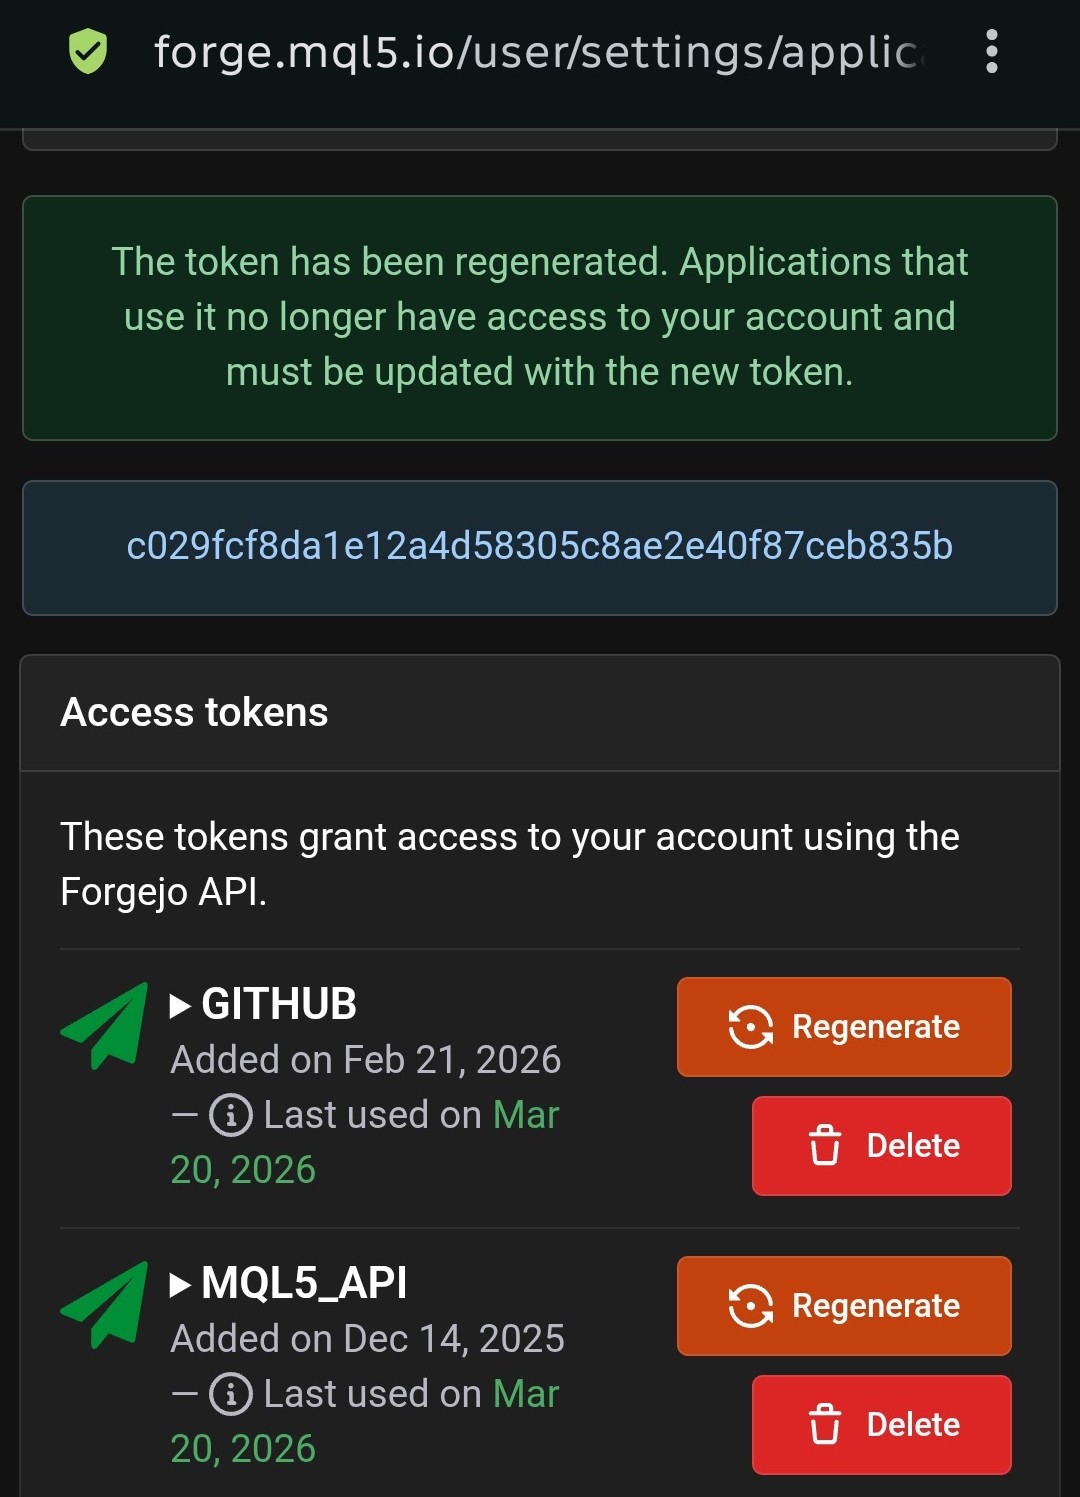The height and width of the screenshot is (1497, 1080).
Task: Click the refresh icon on MQL5_API Regenerate
Action: [x=751, y=1306]
